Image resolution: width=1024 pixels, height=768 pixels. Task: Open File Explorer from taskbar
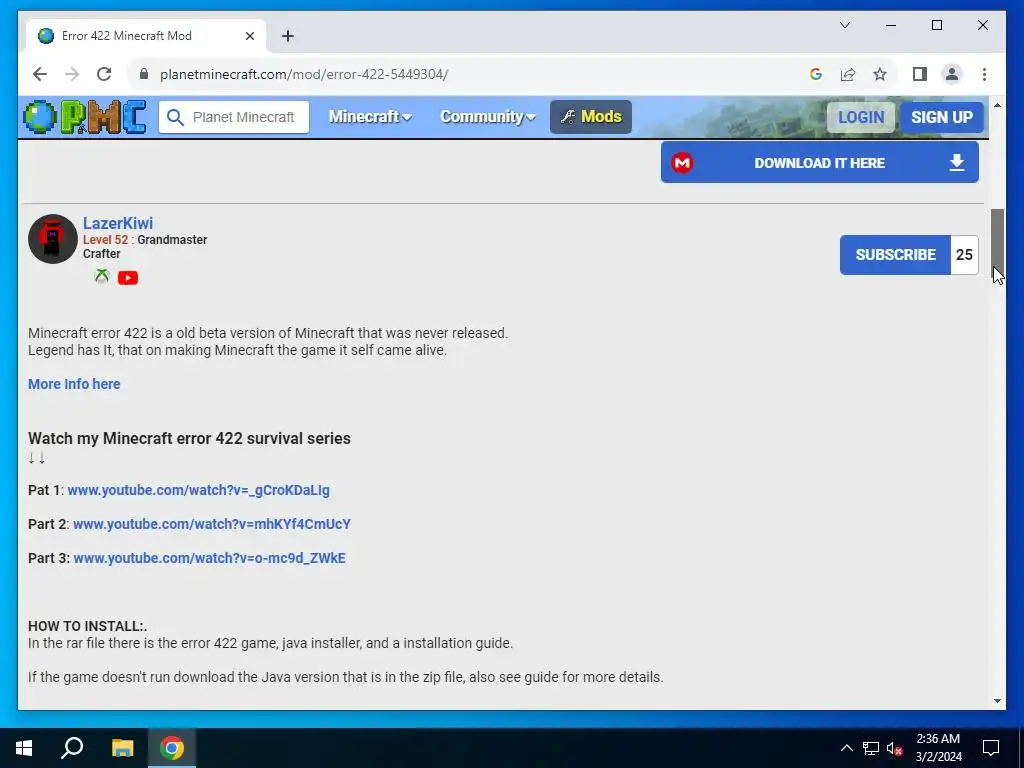point(122,748)
